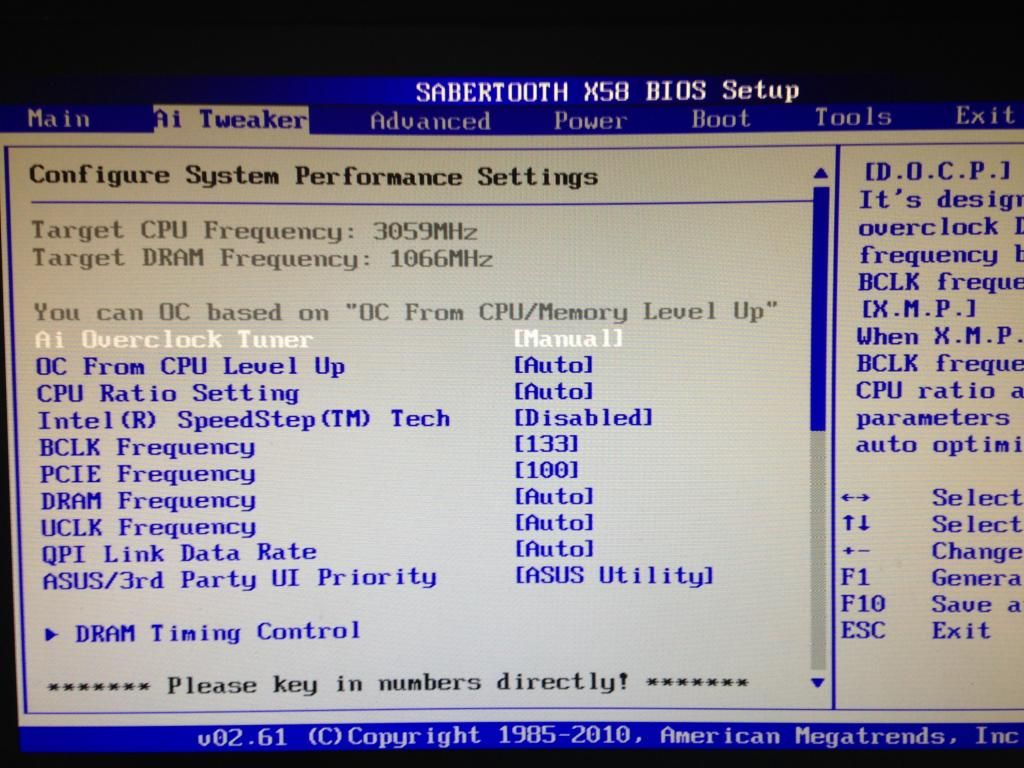Select OC From CPU Level Up

coord(190,366)
